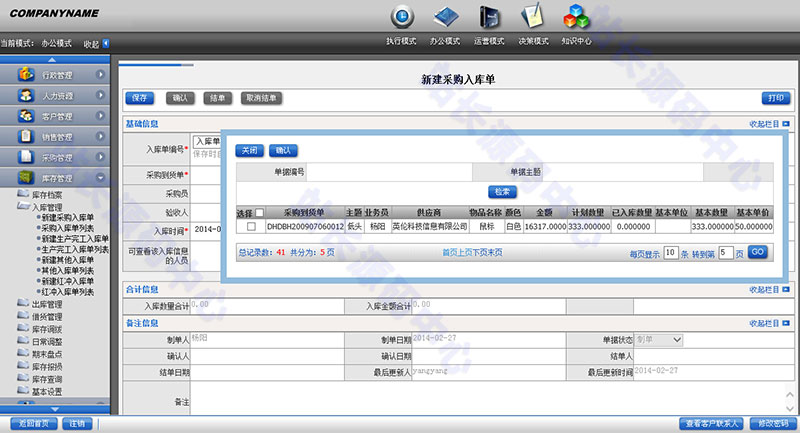Collapse sidebar with the 收起 arrow icon
The image size is (800, 433).
(106, 43)
